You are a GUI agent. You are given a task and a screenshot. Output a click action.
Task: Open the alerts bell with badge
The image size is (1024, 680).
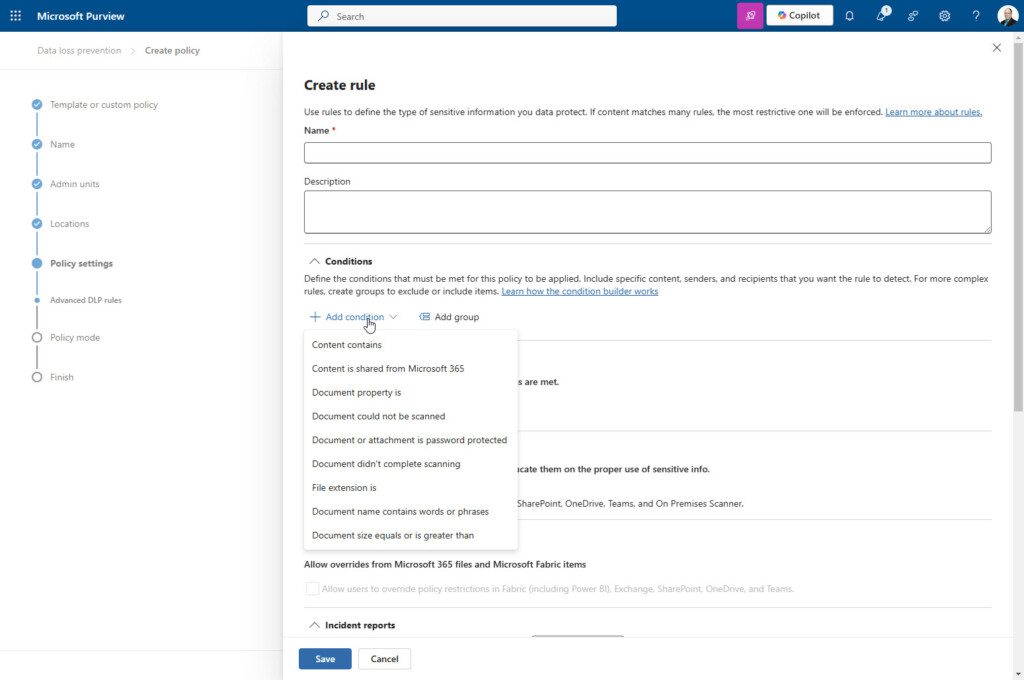coord(881,16)
